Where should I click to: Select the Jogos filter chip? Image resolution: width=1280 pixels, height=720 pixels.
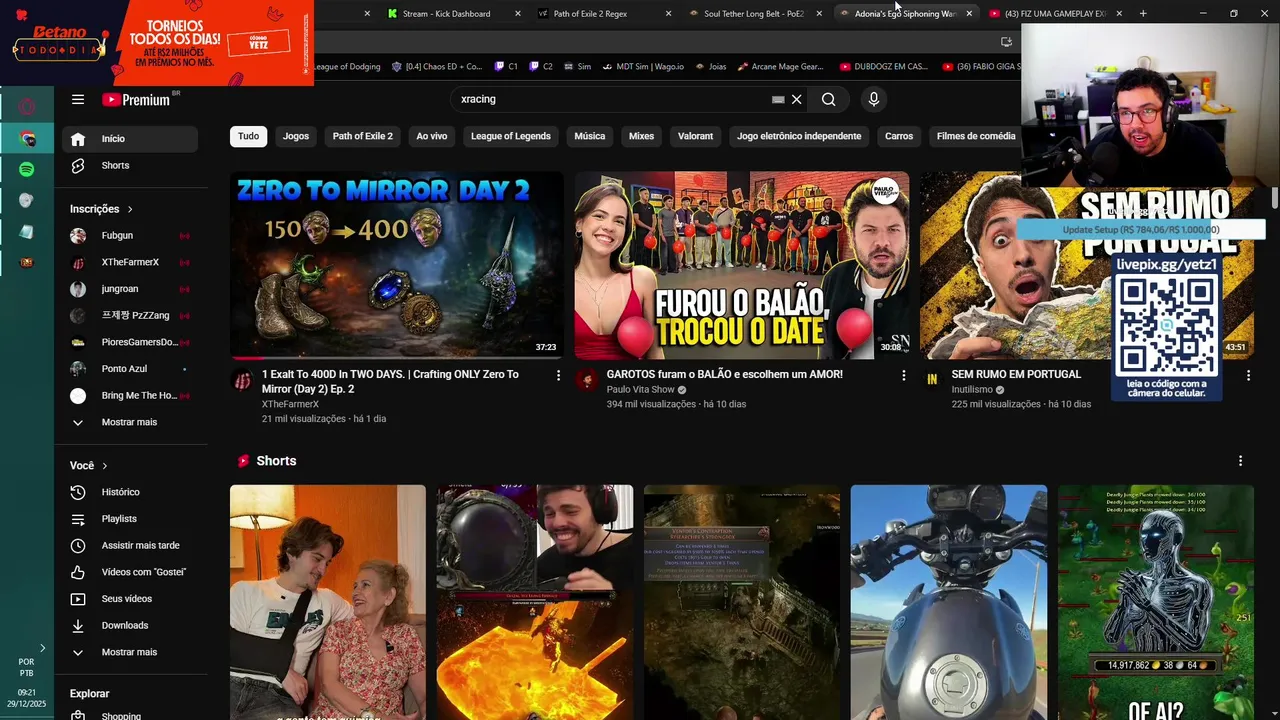click(x=296, y=136)
